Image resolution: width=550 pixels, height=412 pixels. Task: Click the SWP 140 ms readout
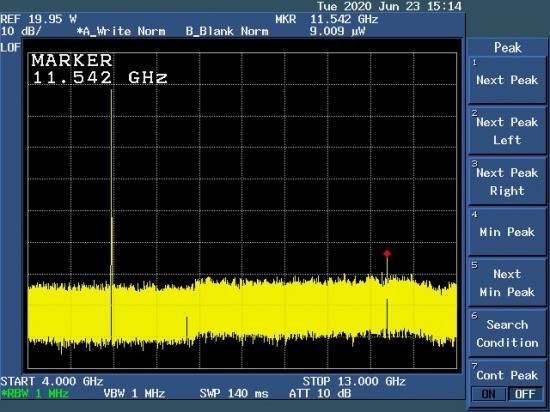coord(234,393)
